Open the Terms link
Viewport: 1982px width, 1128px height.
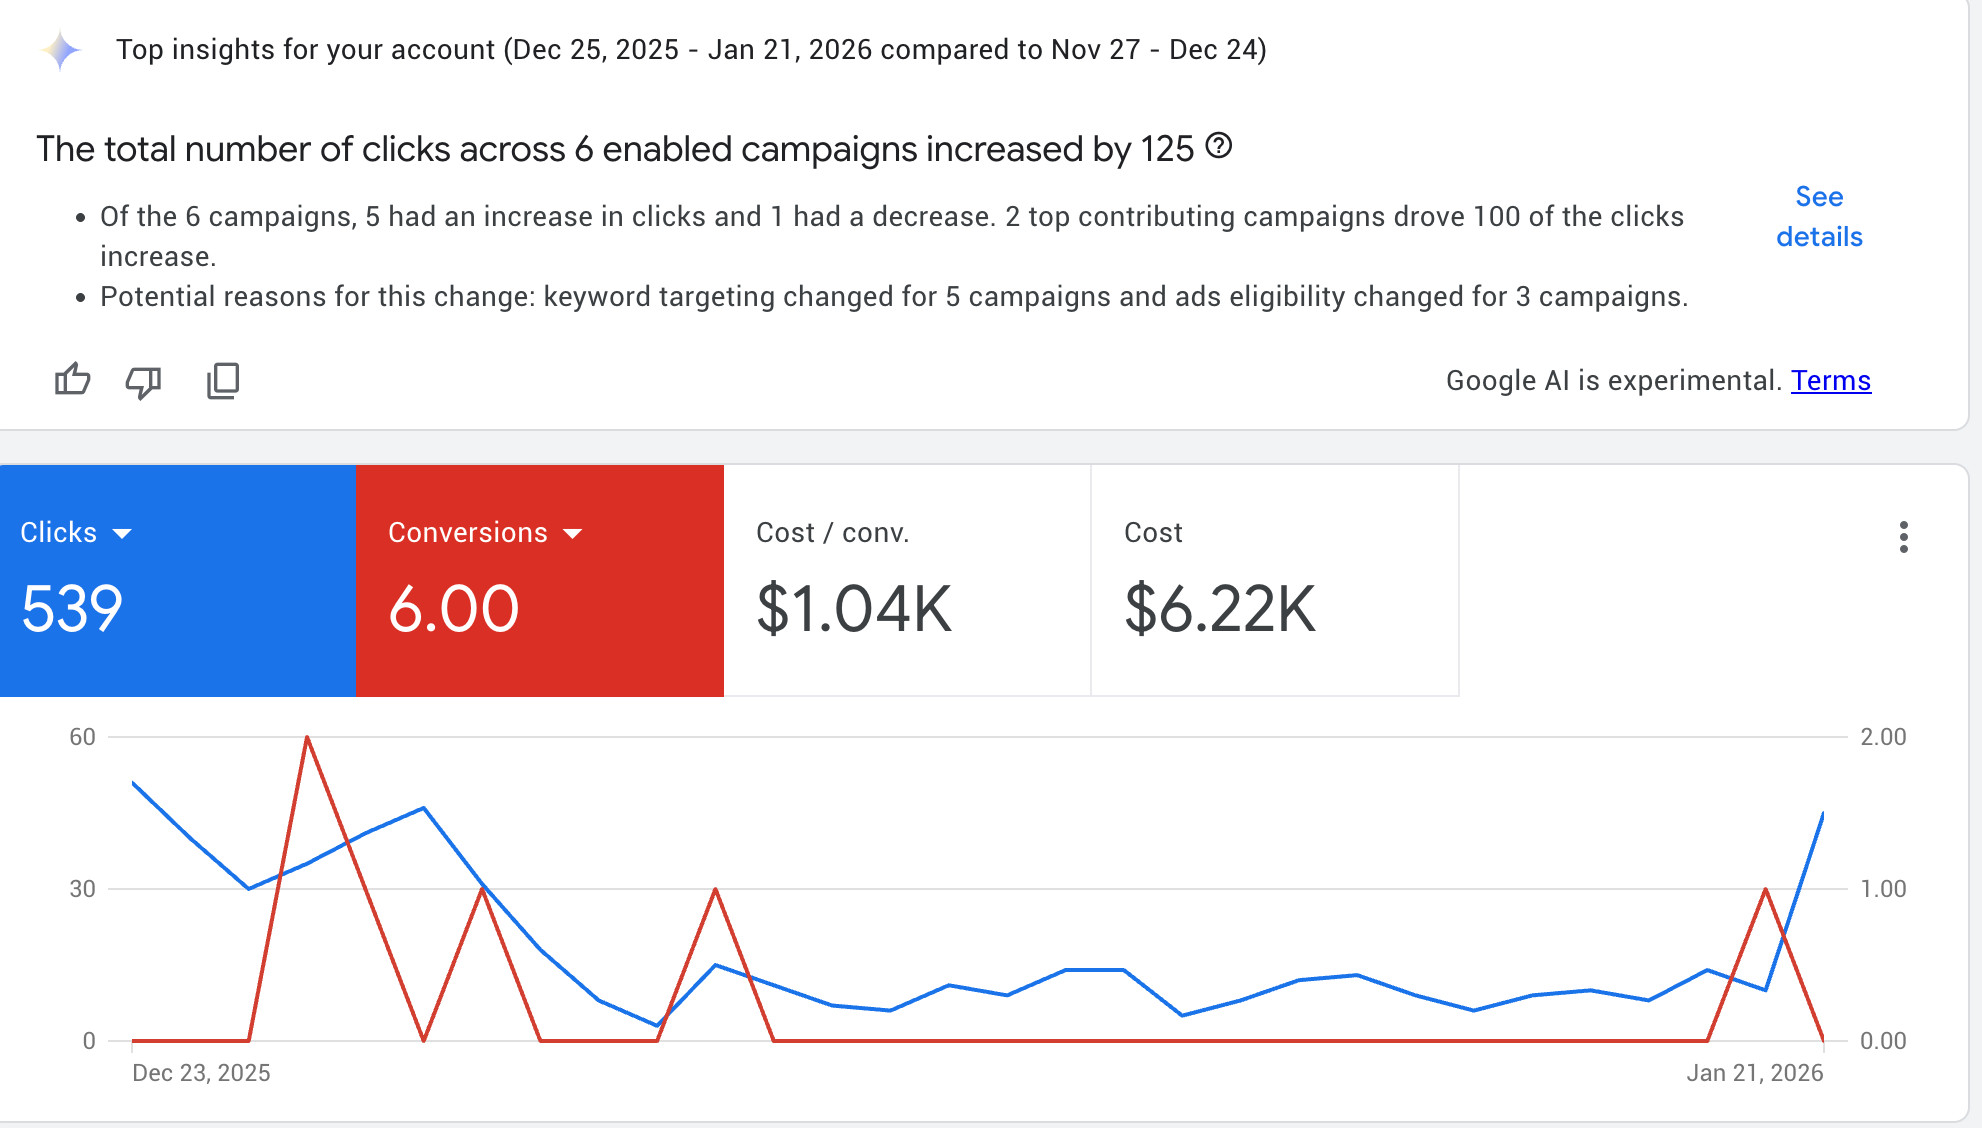(x=1830, y=381)
